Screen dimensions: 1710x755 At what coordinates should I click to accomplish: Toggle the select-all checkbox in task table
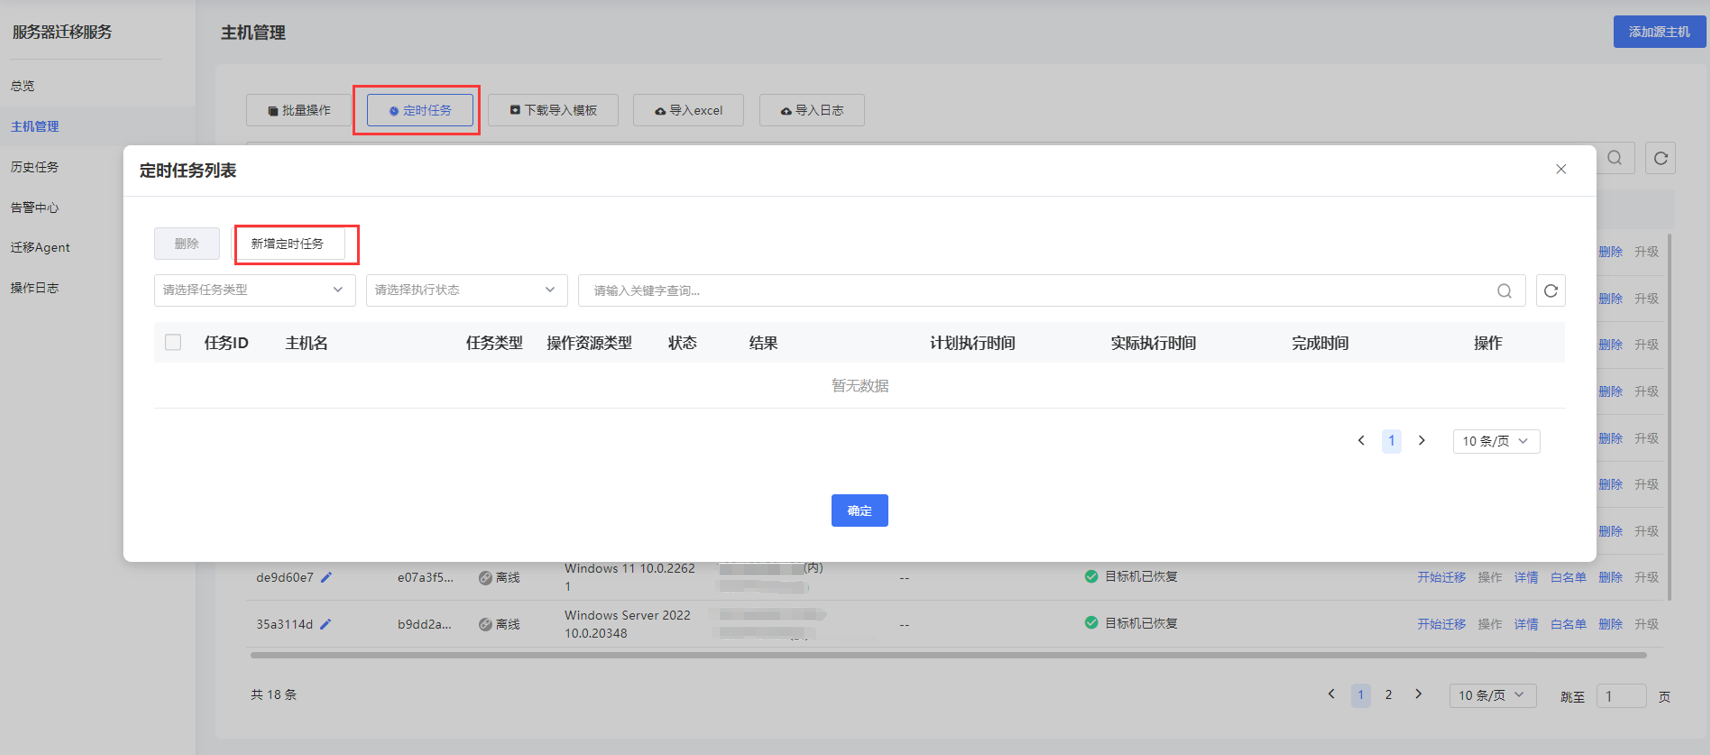(x=173, y=342)
